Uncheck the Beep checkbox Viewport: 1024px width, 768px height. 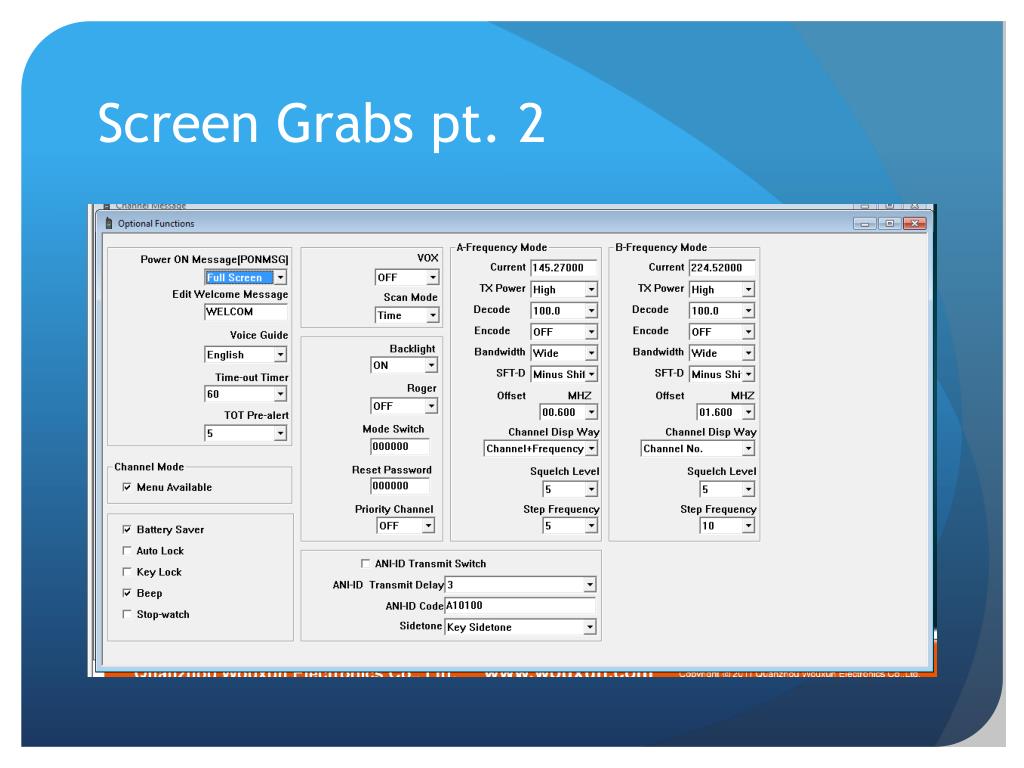tap(127, 593)
